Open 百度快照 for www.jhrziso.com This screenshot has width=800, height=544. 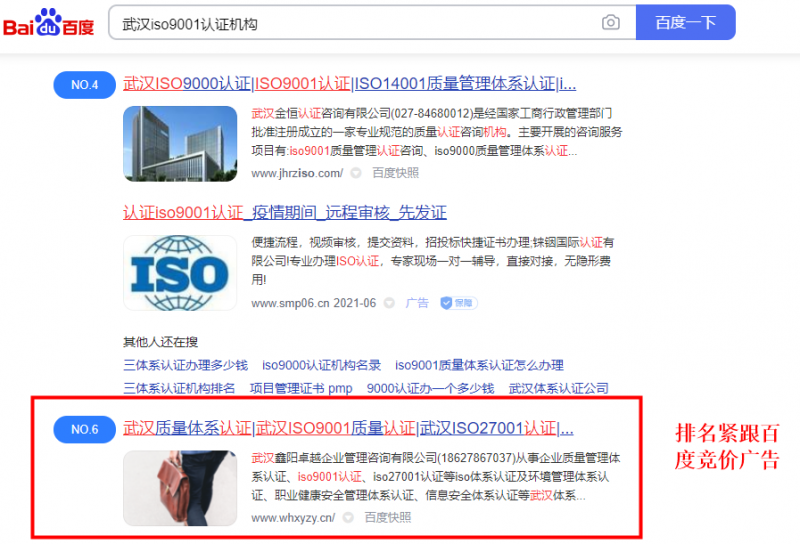pos(396,173)
